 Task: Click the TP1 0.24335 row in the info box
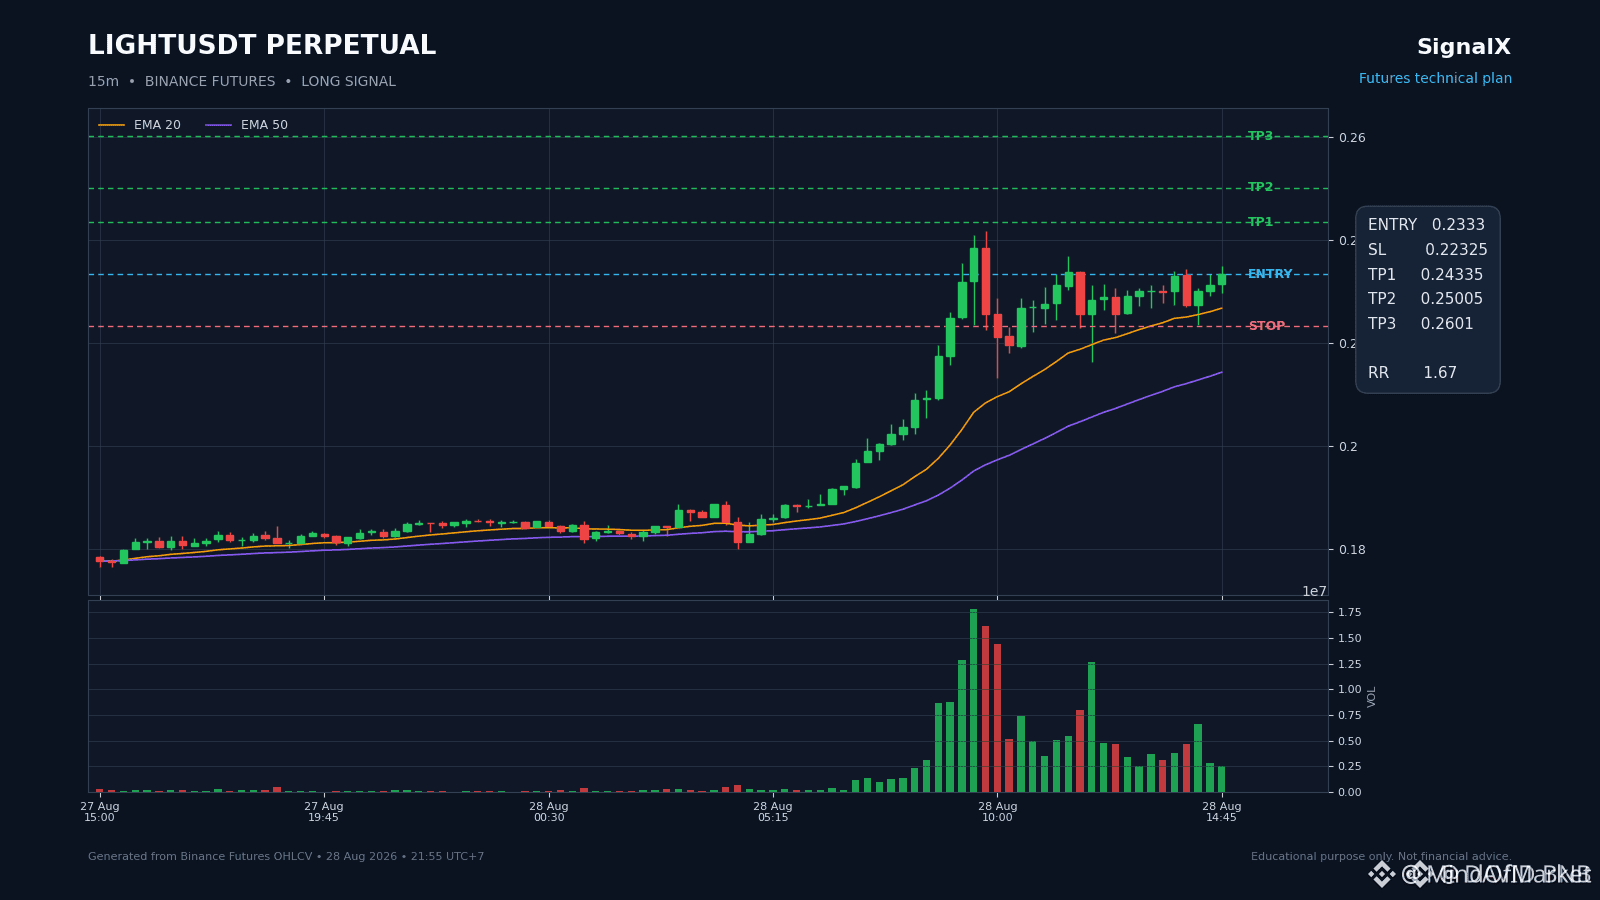coord(1426,275)
